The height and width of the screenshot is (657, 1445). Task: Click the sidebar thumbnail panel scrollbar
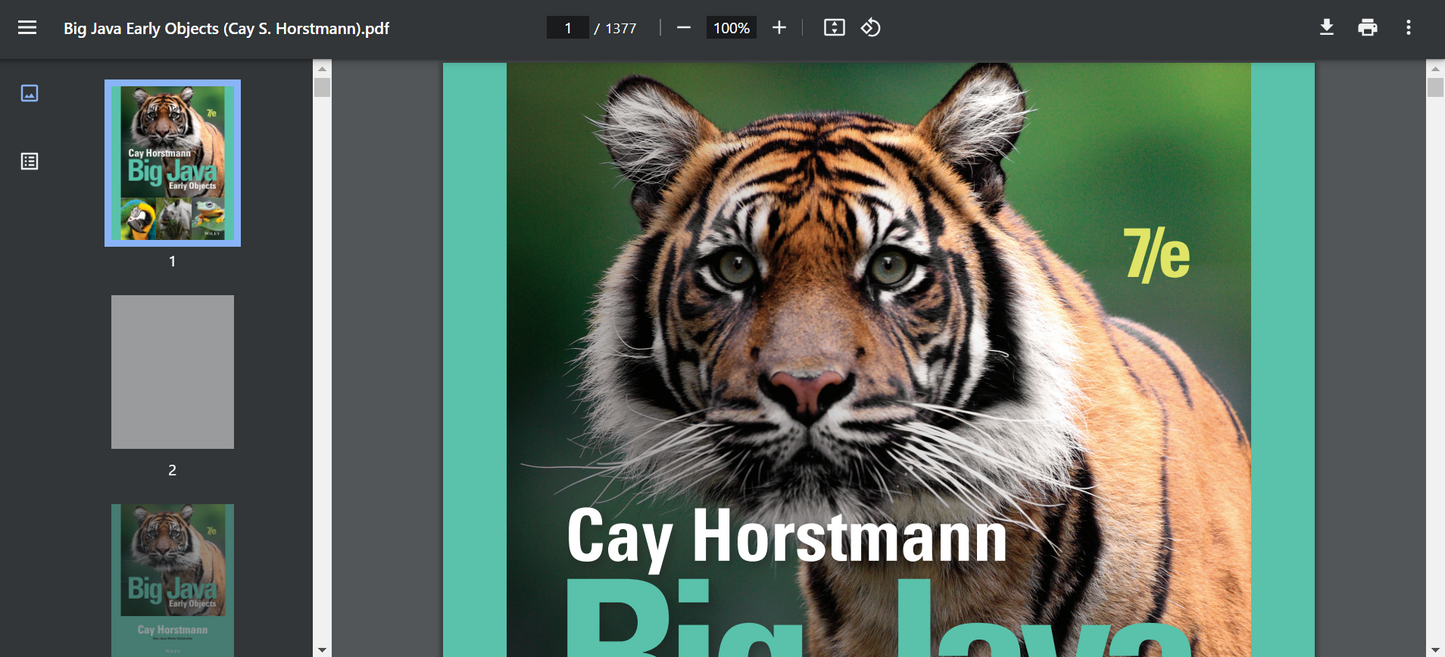[322, 87]
